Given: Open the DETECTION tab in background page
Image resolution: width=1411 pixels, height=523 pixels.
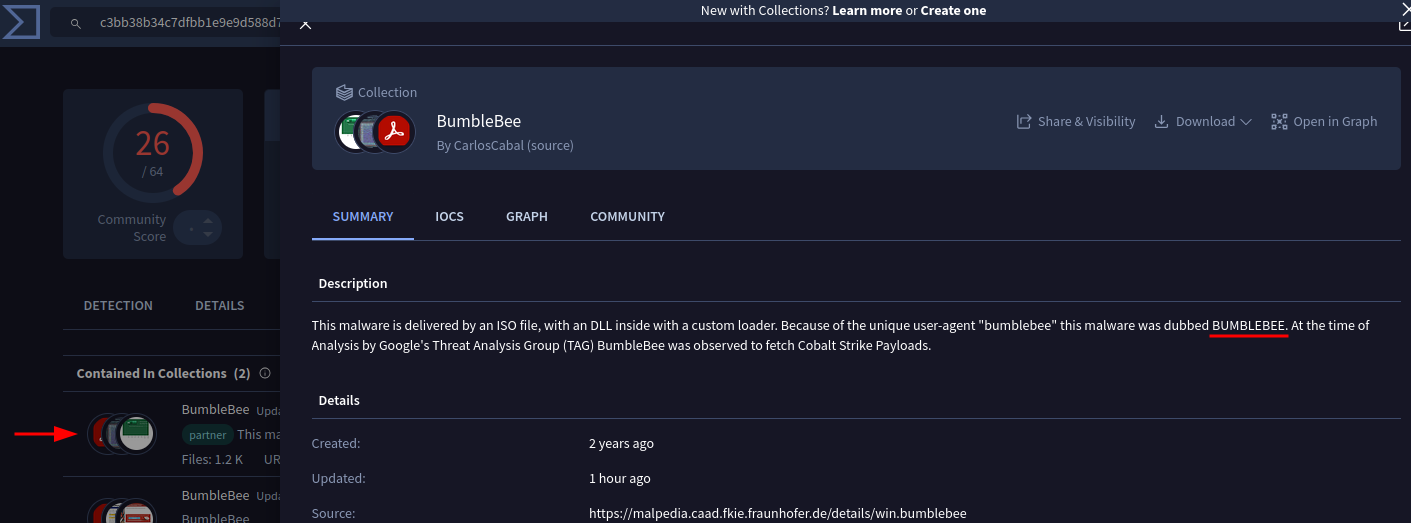Looking at the screenshot, I should pyautogui.click(x=118, y=305).
